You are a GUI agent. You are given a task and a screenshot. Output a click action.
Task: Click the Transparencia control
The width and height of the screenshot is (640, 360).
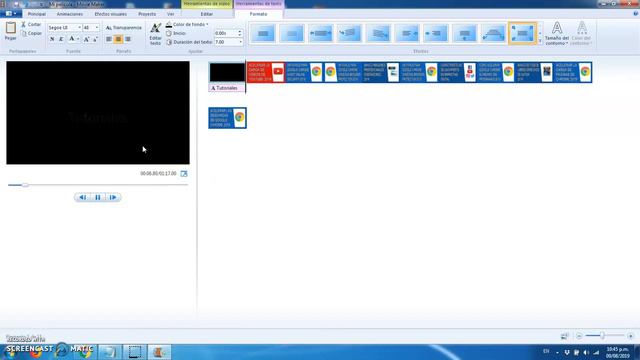tap(124, 28)
